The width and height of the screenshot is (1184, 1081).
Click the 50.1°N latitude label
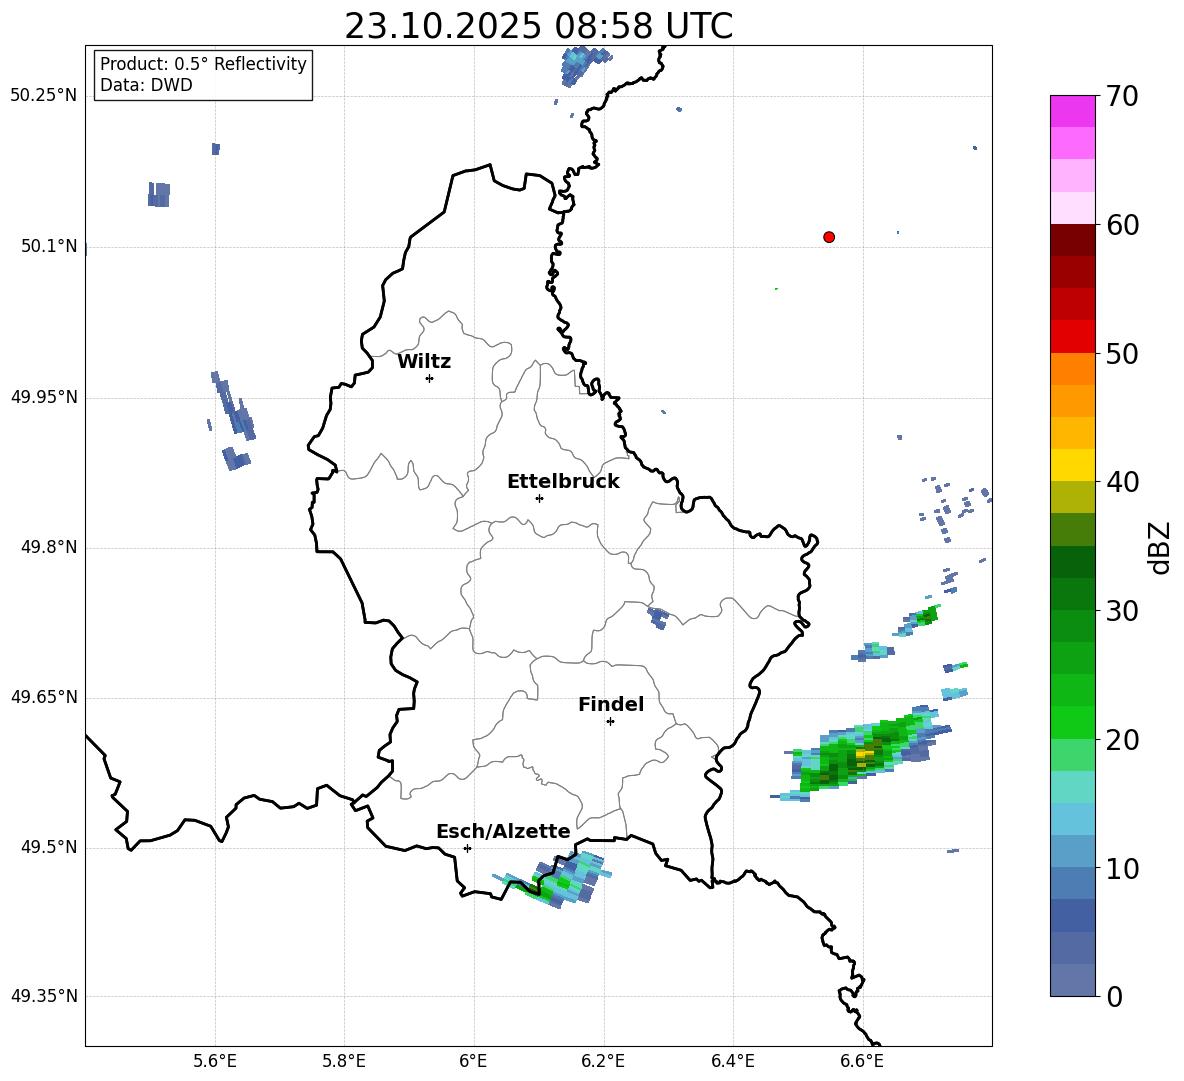tap(49, 246)
